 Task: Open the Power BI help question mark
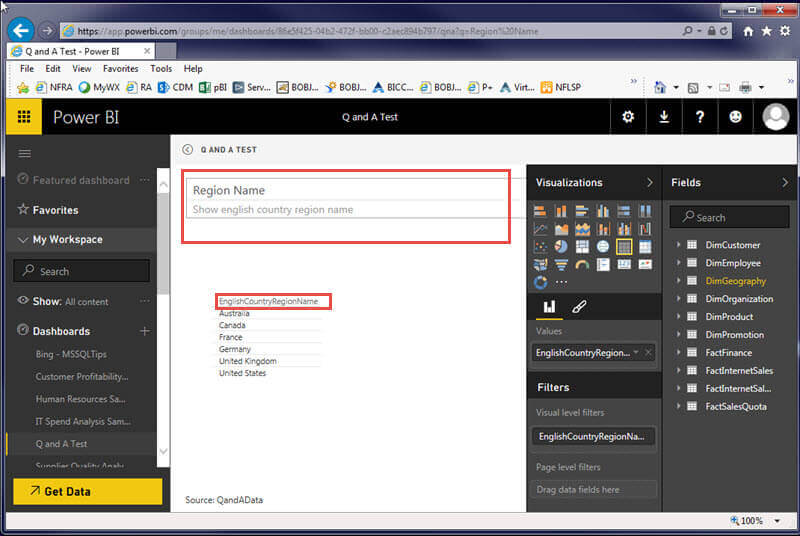(699, 117)
